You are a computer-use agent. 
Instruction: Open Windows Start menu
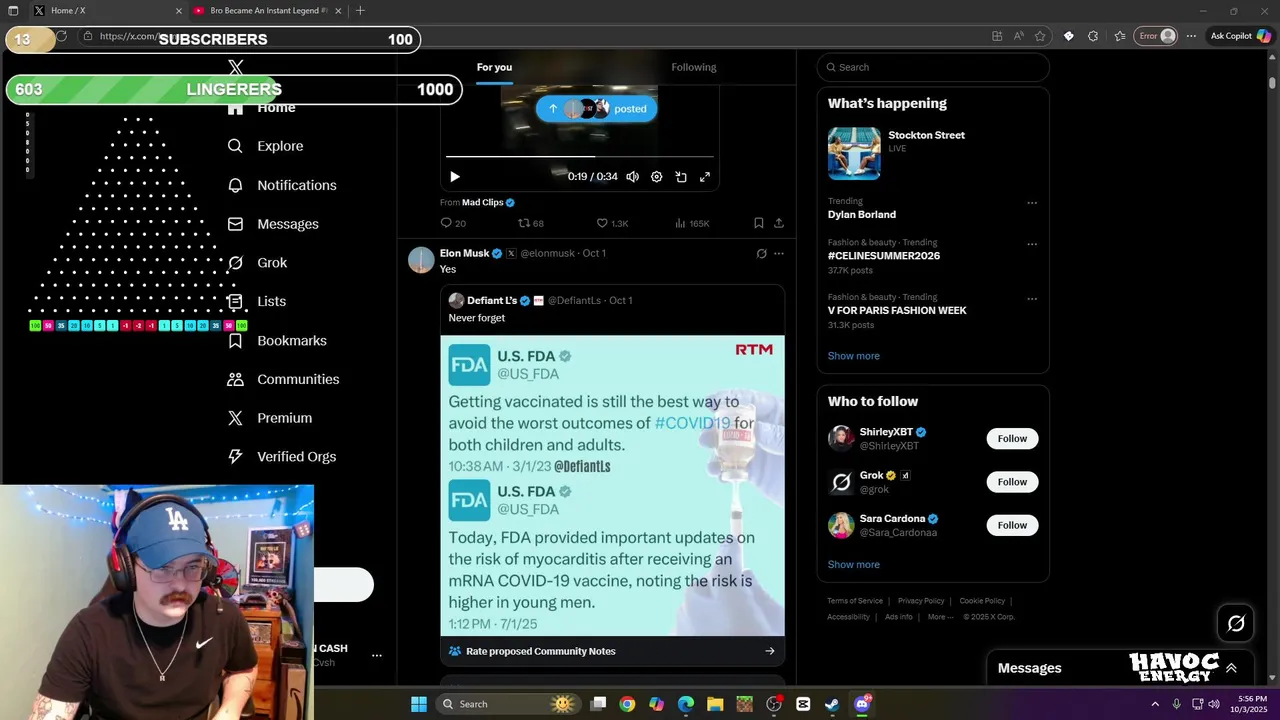click(419, 704)
